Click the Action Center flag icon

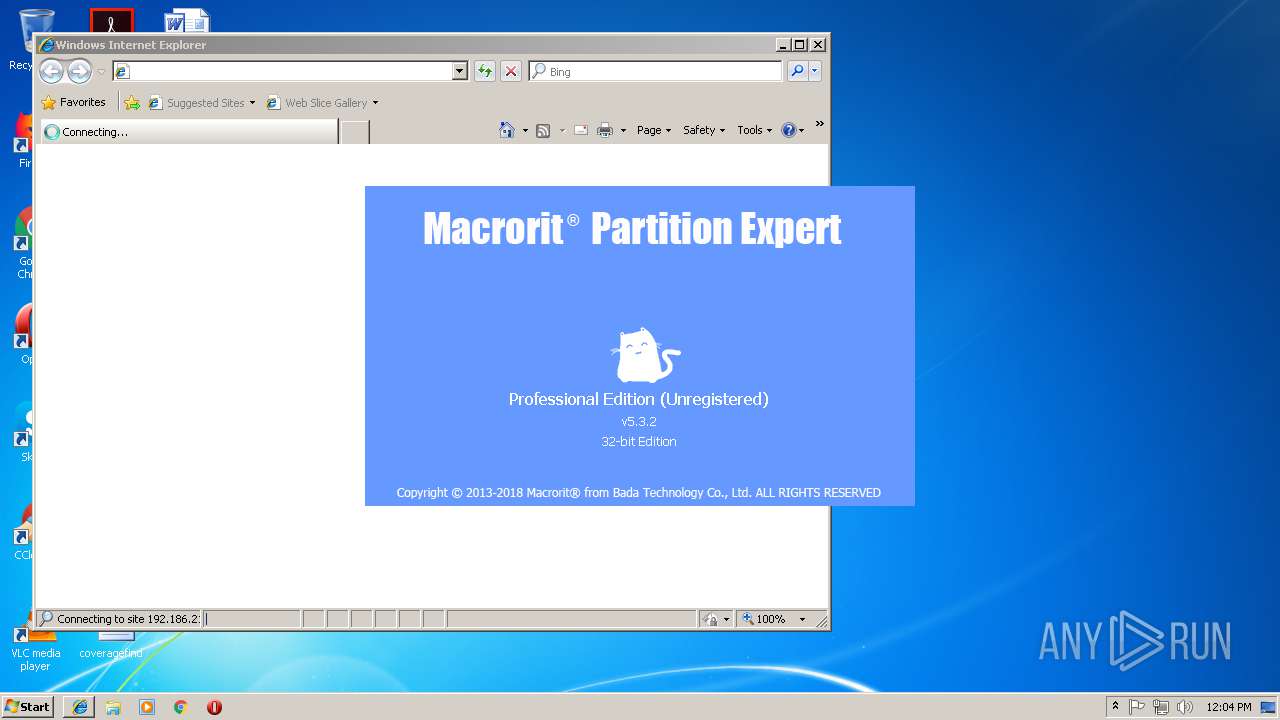pyautogui.click(x=1137, y=707)
